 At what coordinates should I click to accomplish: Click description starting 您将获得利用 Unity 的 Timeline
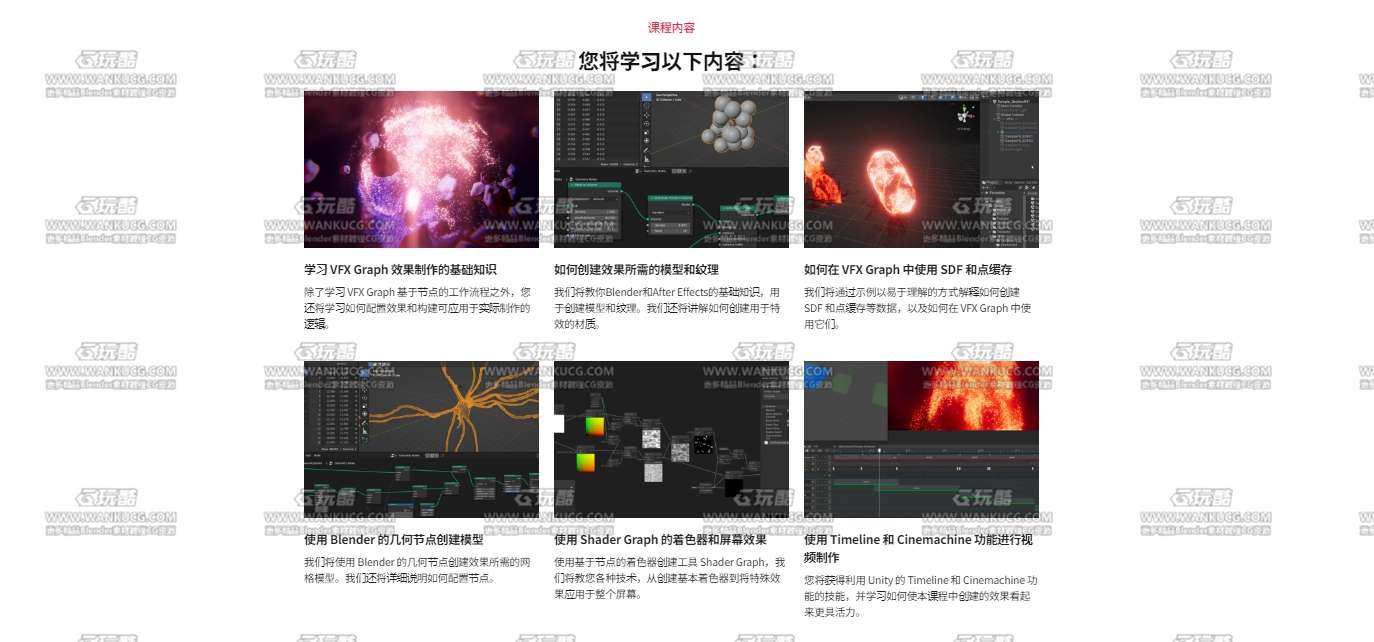click(921, 596)
